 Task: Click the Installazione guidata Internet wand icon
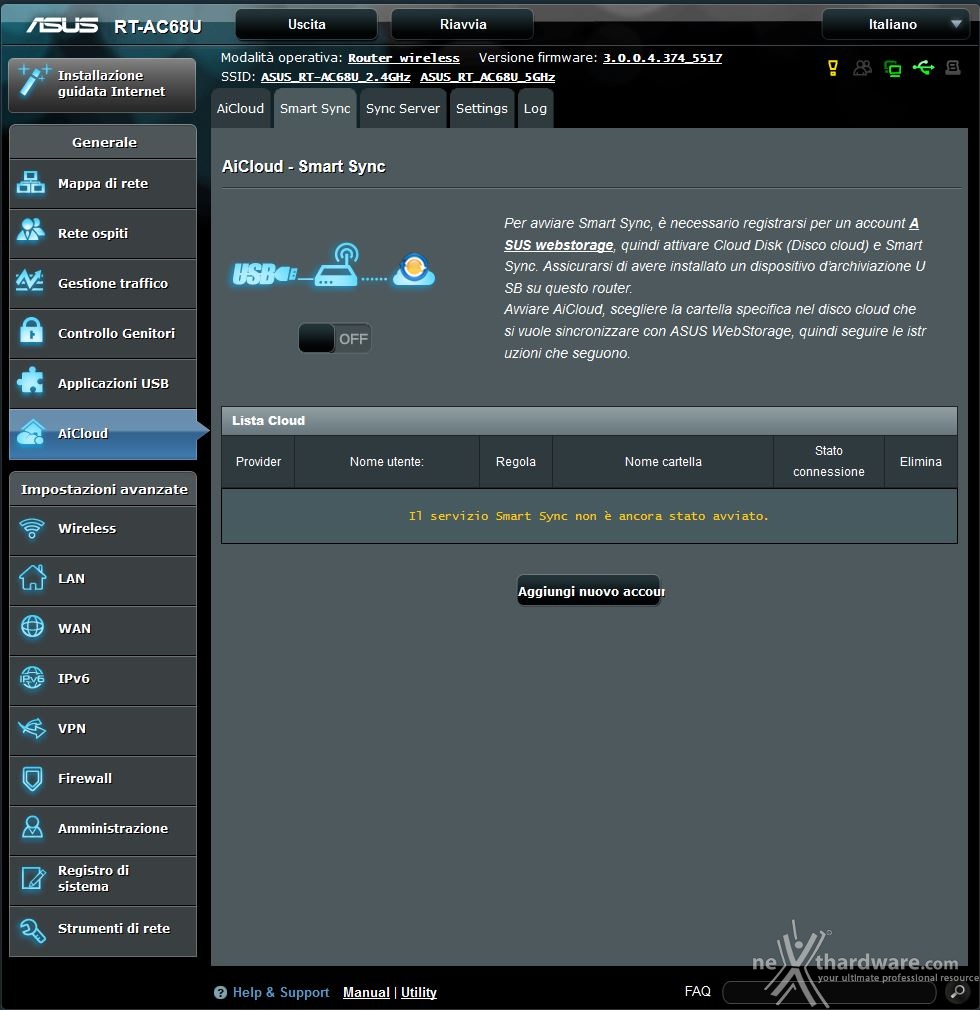(32, 82)
